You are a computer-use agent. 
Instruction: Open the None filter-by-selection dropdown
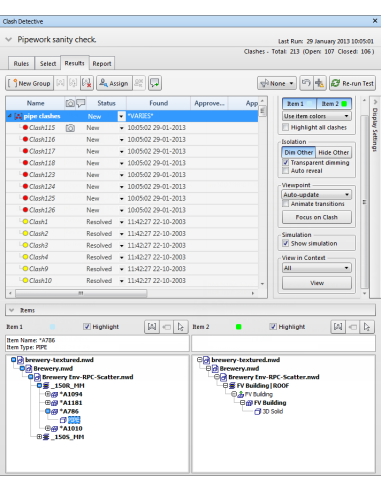click(277, 83)
